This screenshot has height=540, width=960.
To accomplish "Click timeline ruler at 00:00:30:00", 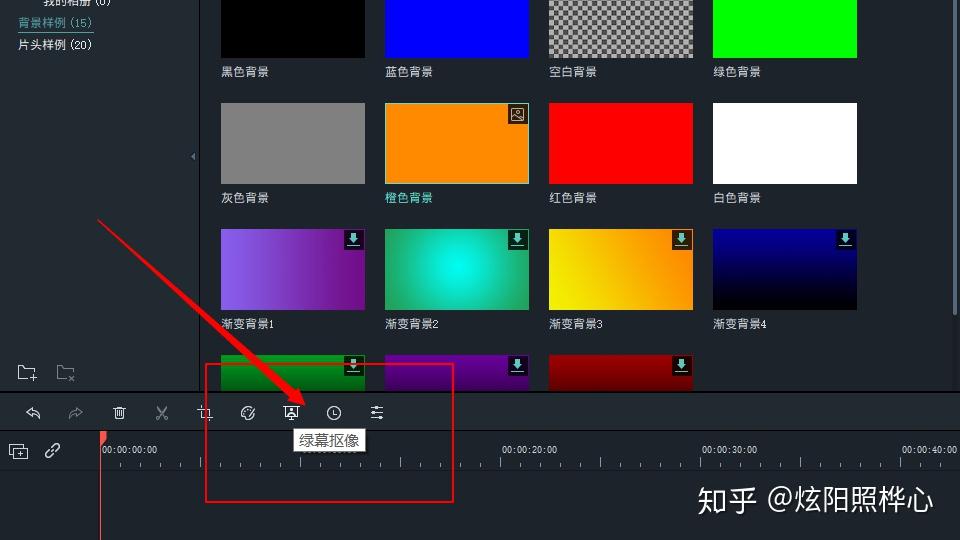I will pyautogui.click(x=729, y=450).
